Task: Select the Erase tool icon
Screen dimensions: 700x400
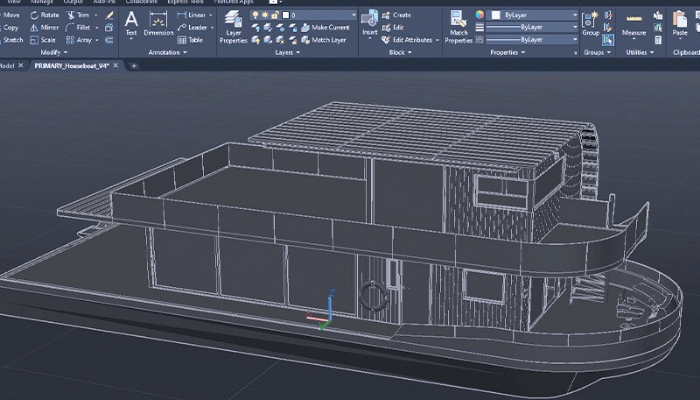Action: (x=109, y=15)
